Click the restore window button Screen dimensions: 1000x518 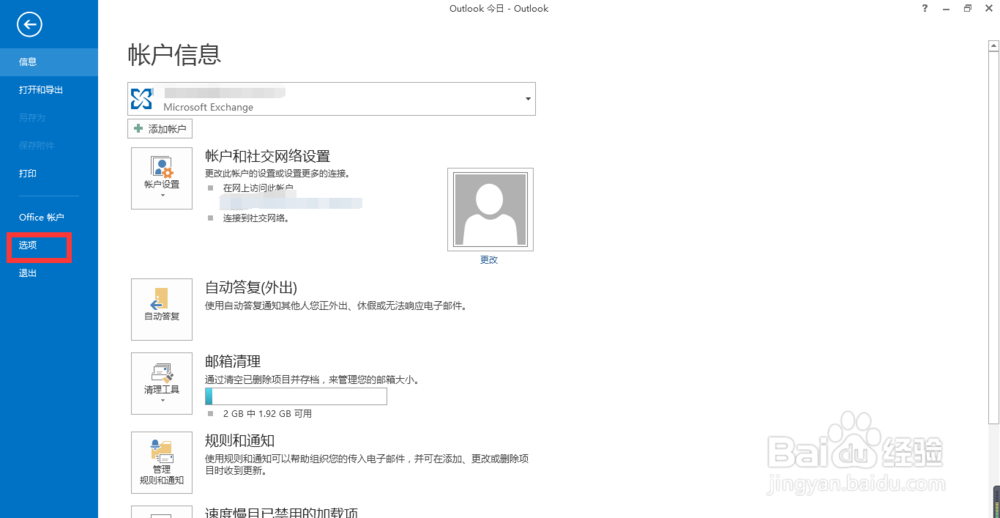[x=968, y=9]
